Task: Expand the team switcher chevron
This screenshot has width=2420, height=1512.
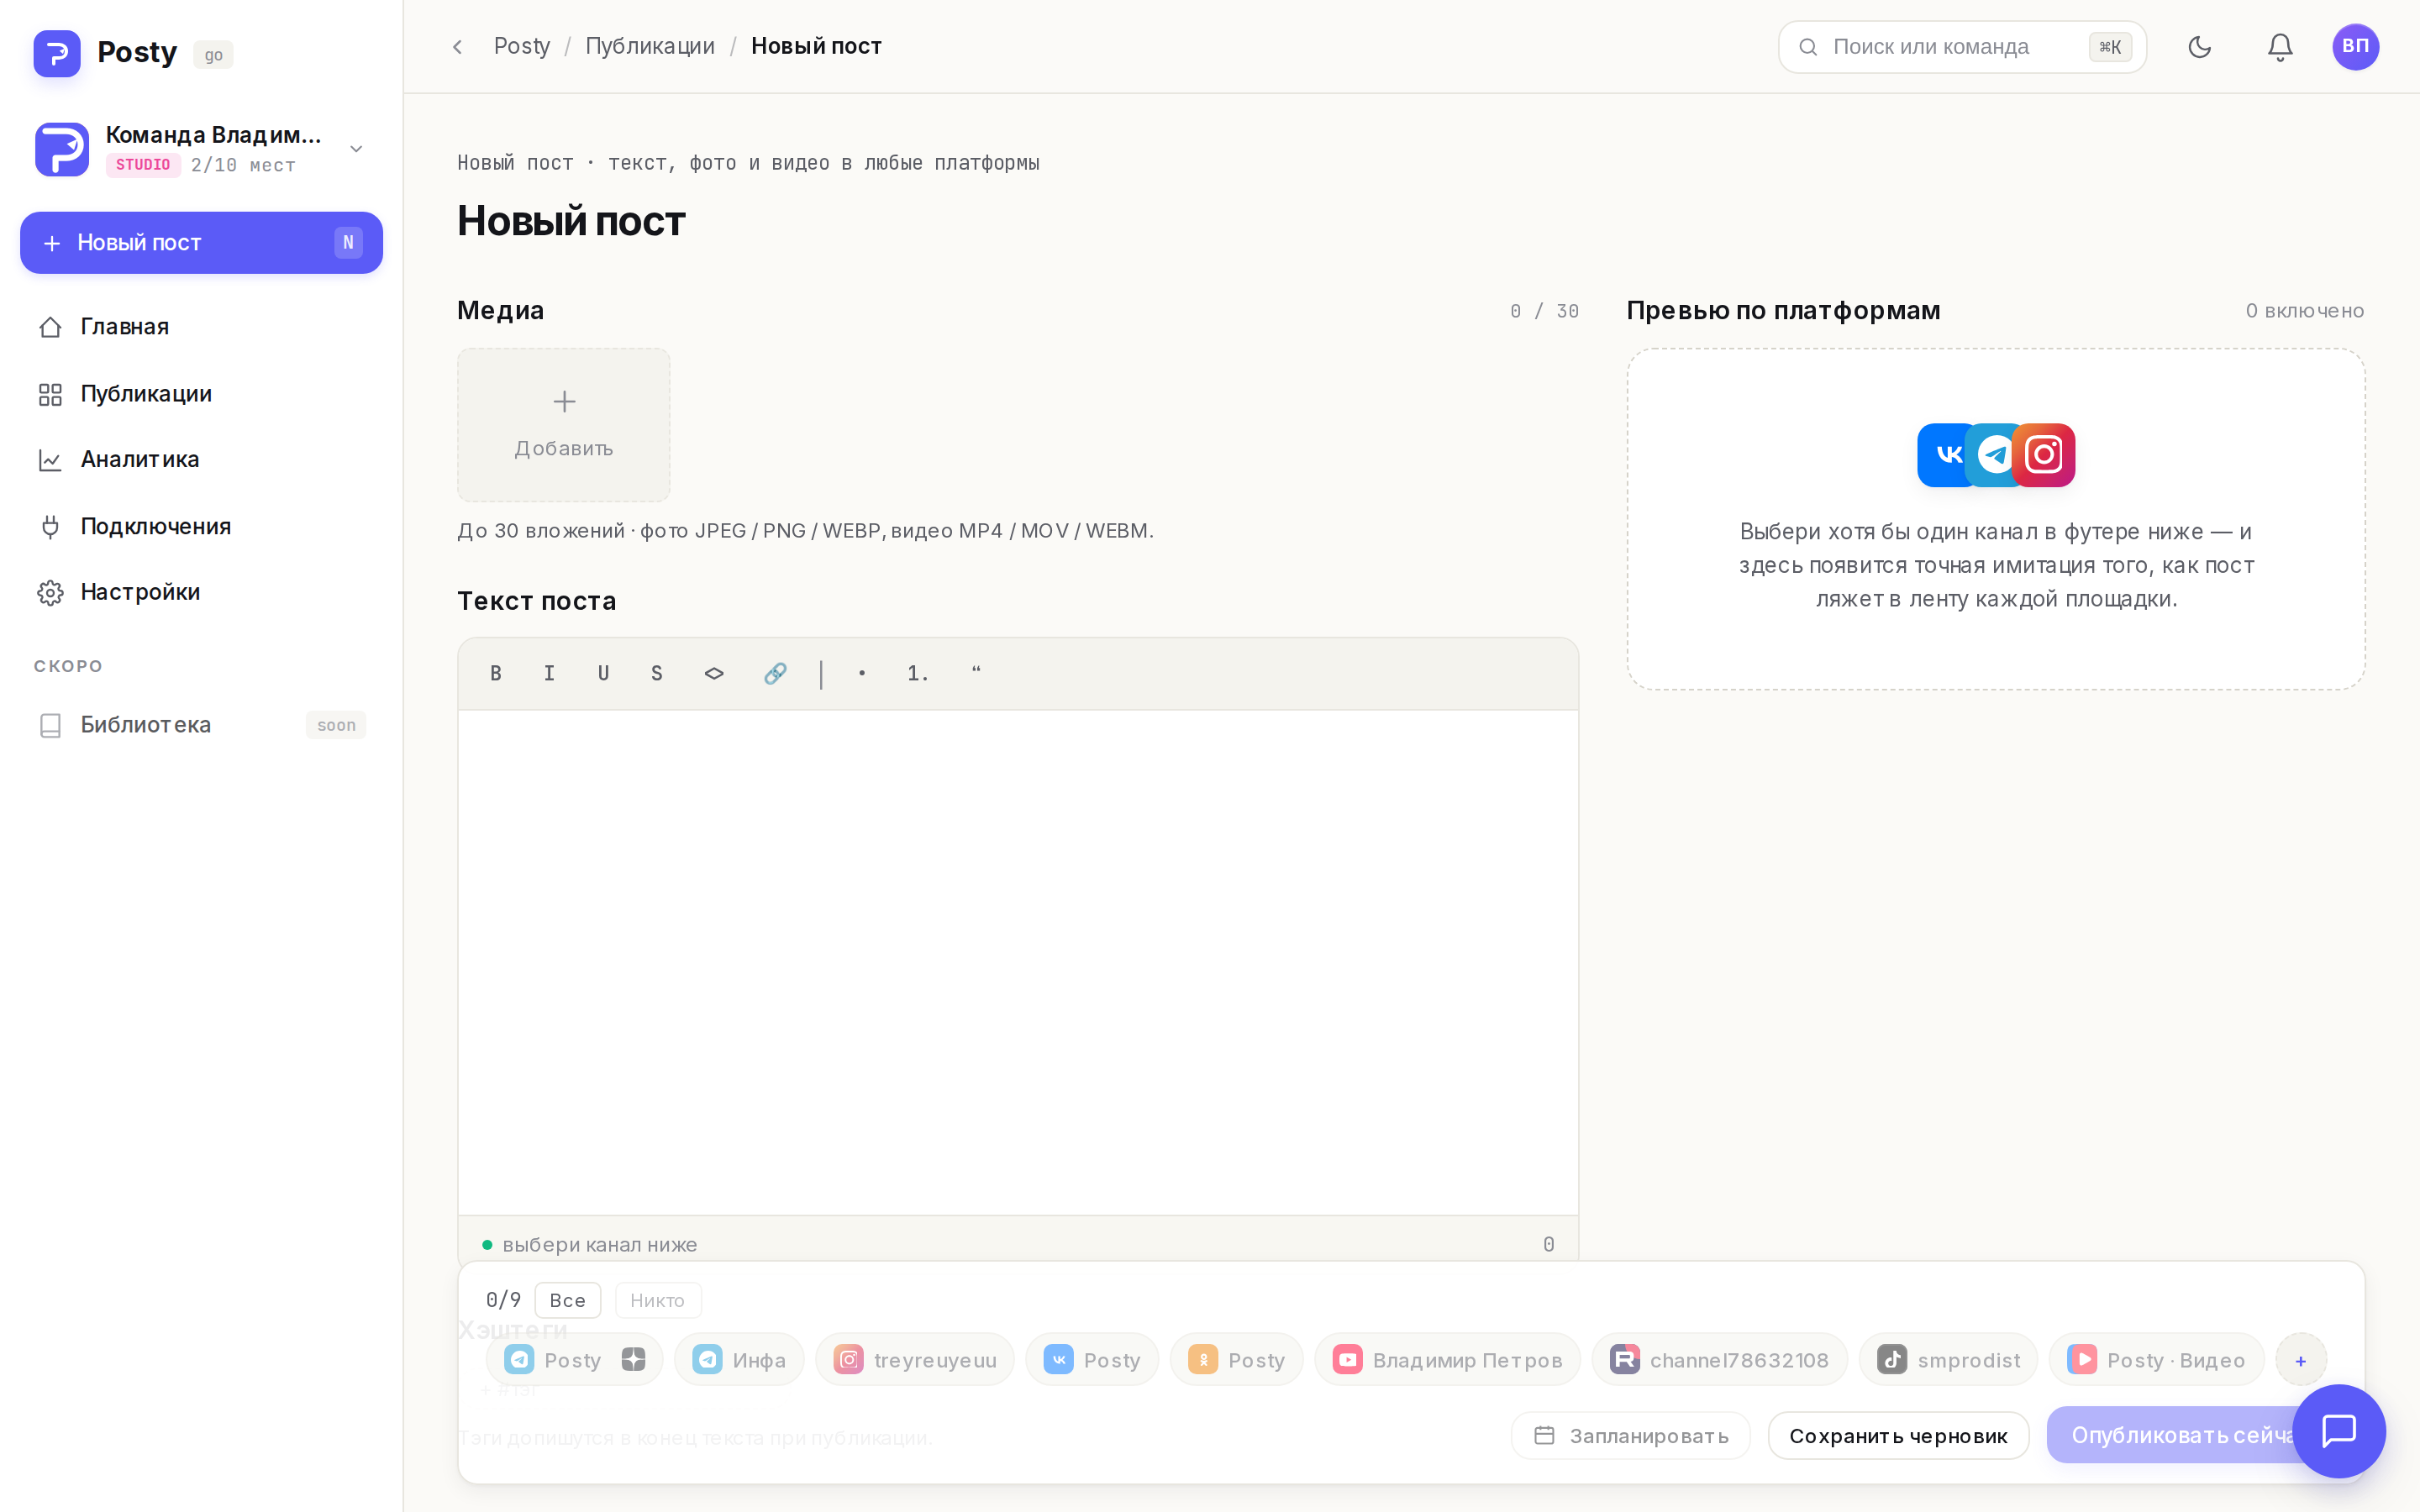Action: 356,149
